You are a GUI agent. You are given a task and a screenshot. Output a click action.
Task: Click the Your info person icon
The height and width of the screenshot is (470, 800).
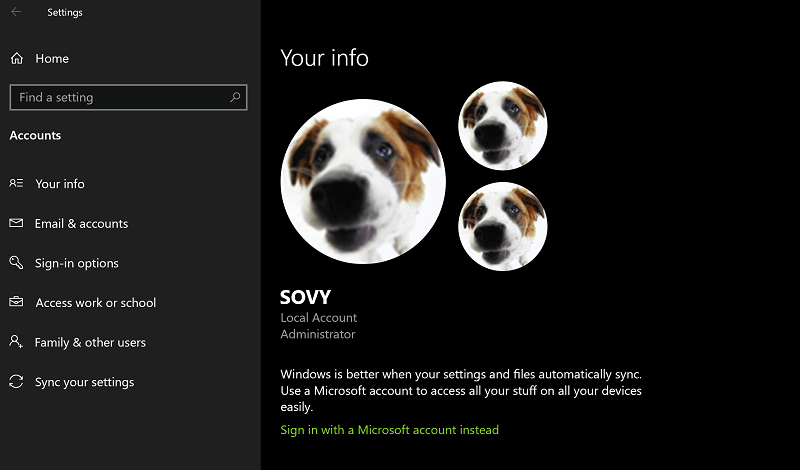click(x=16, y=183)
